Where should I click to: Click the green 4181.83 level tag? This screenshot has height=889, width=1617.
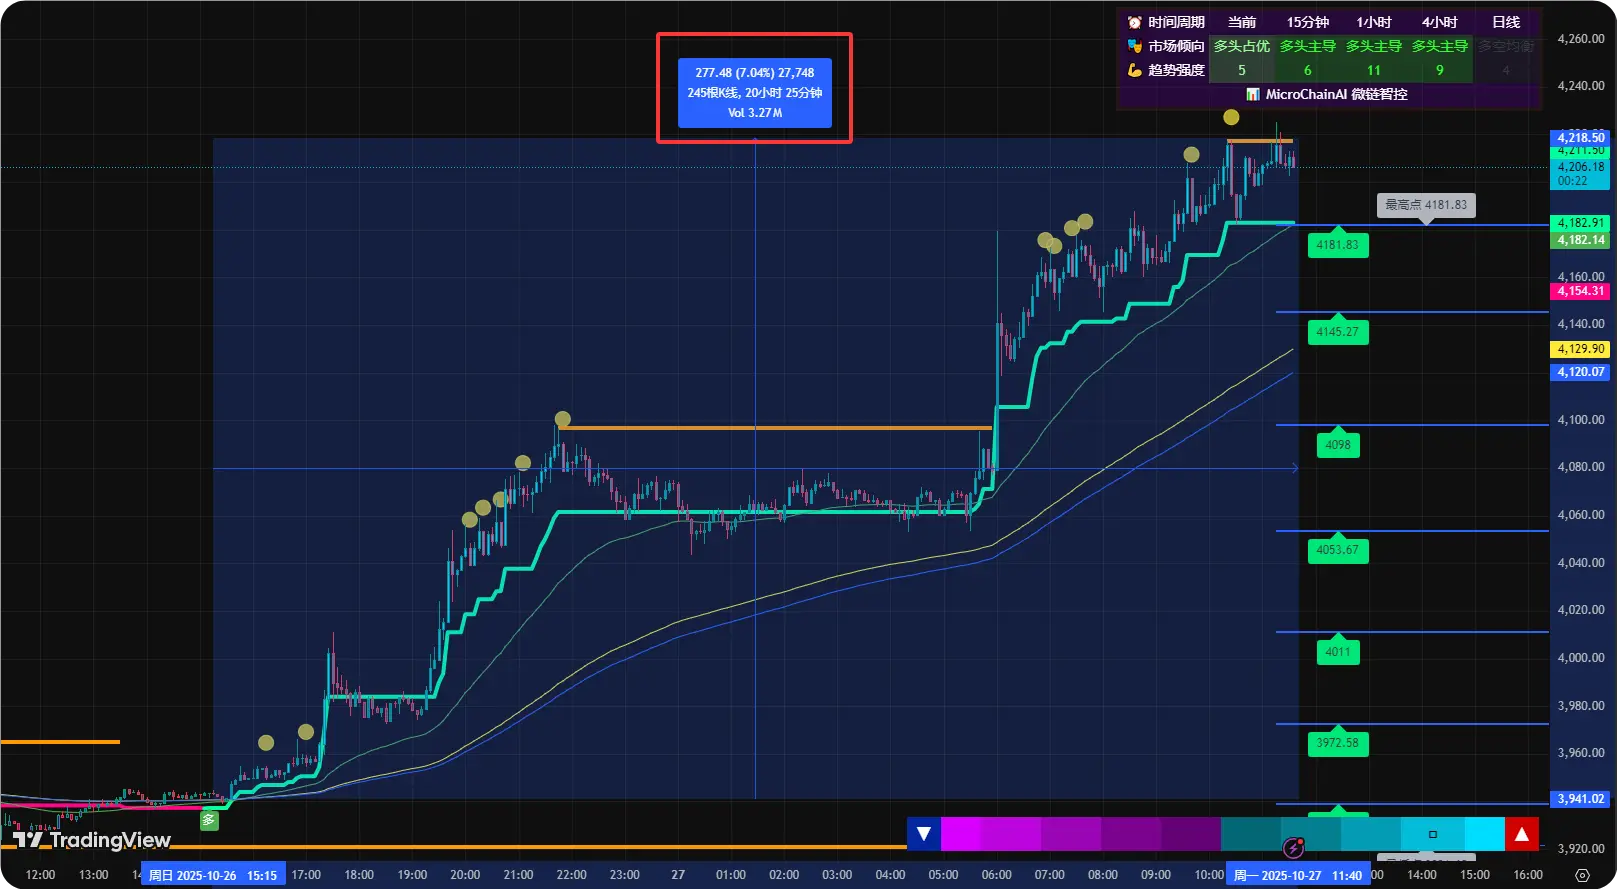(1338, 245)
